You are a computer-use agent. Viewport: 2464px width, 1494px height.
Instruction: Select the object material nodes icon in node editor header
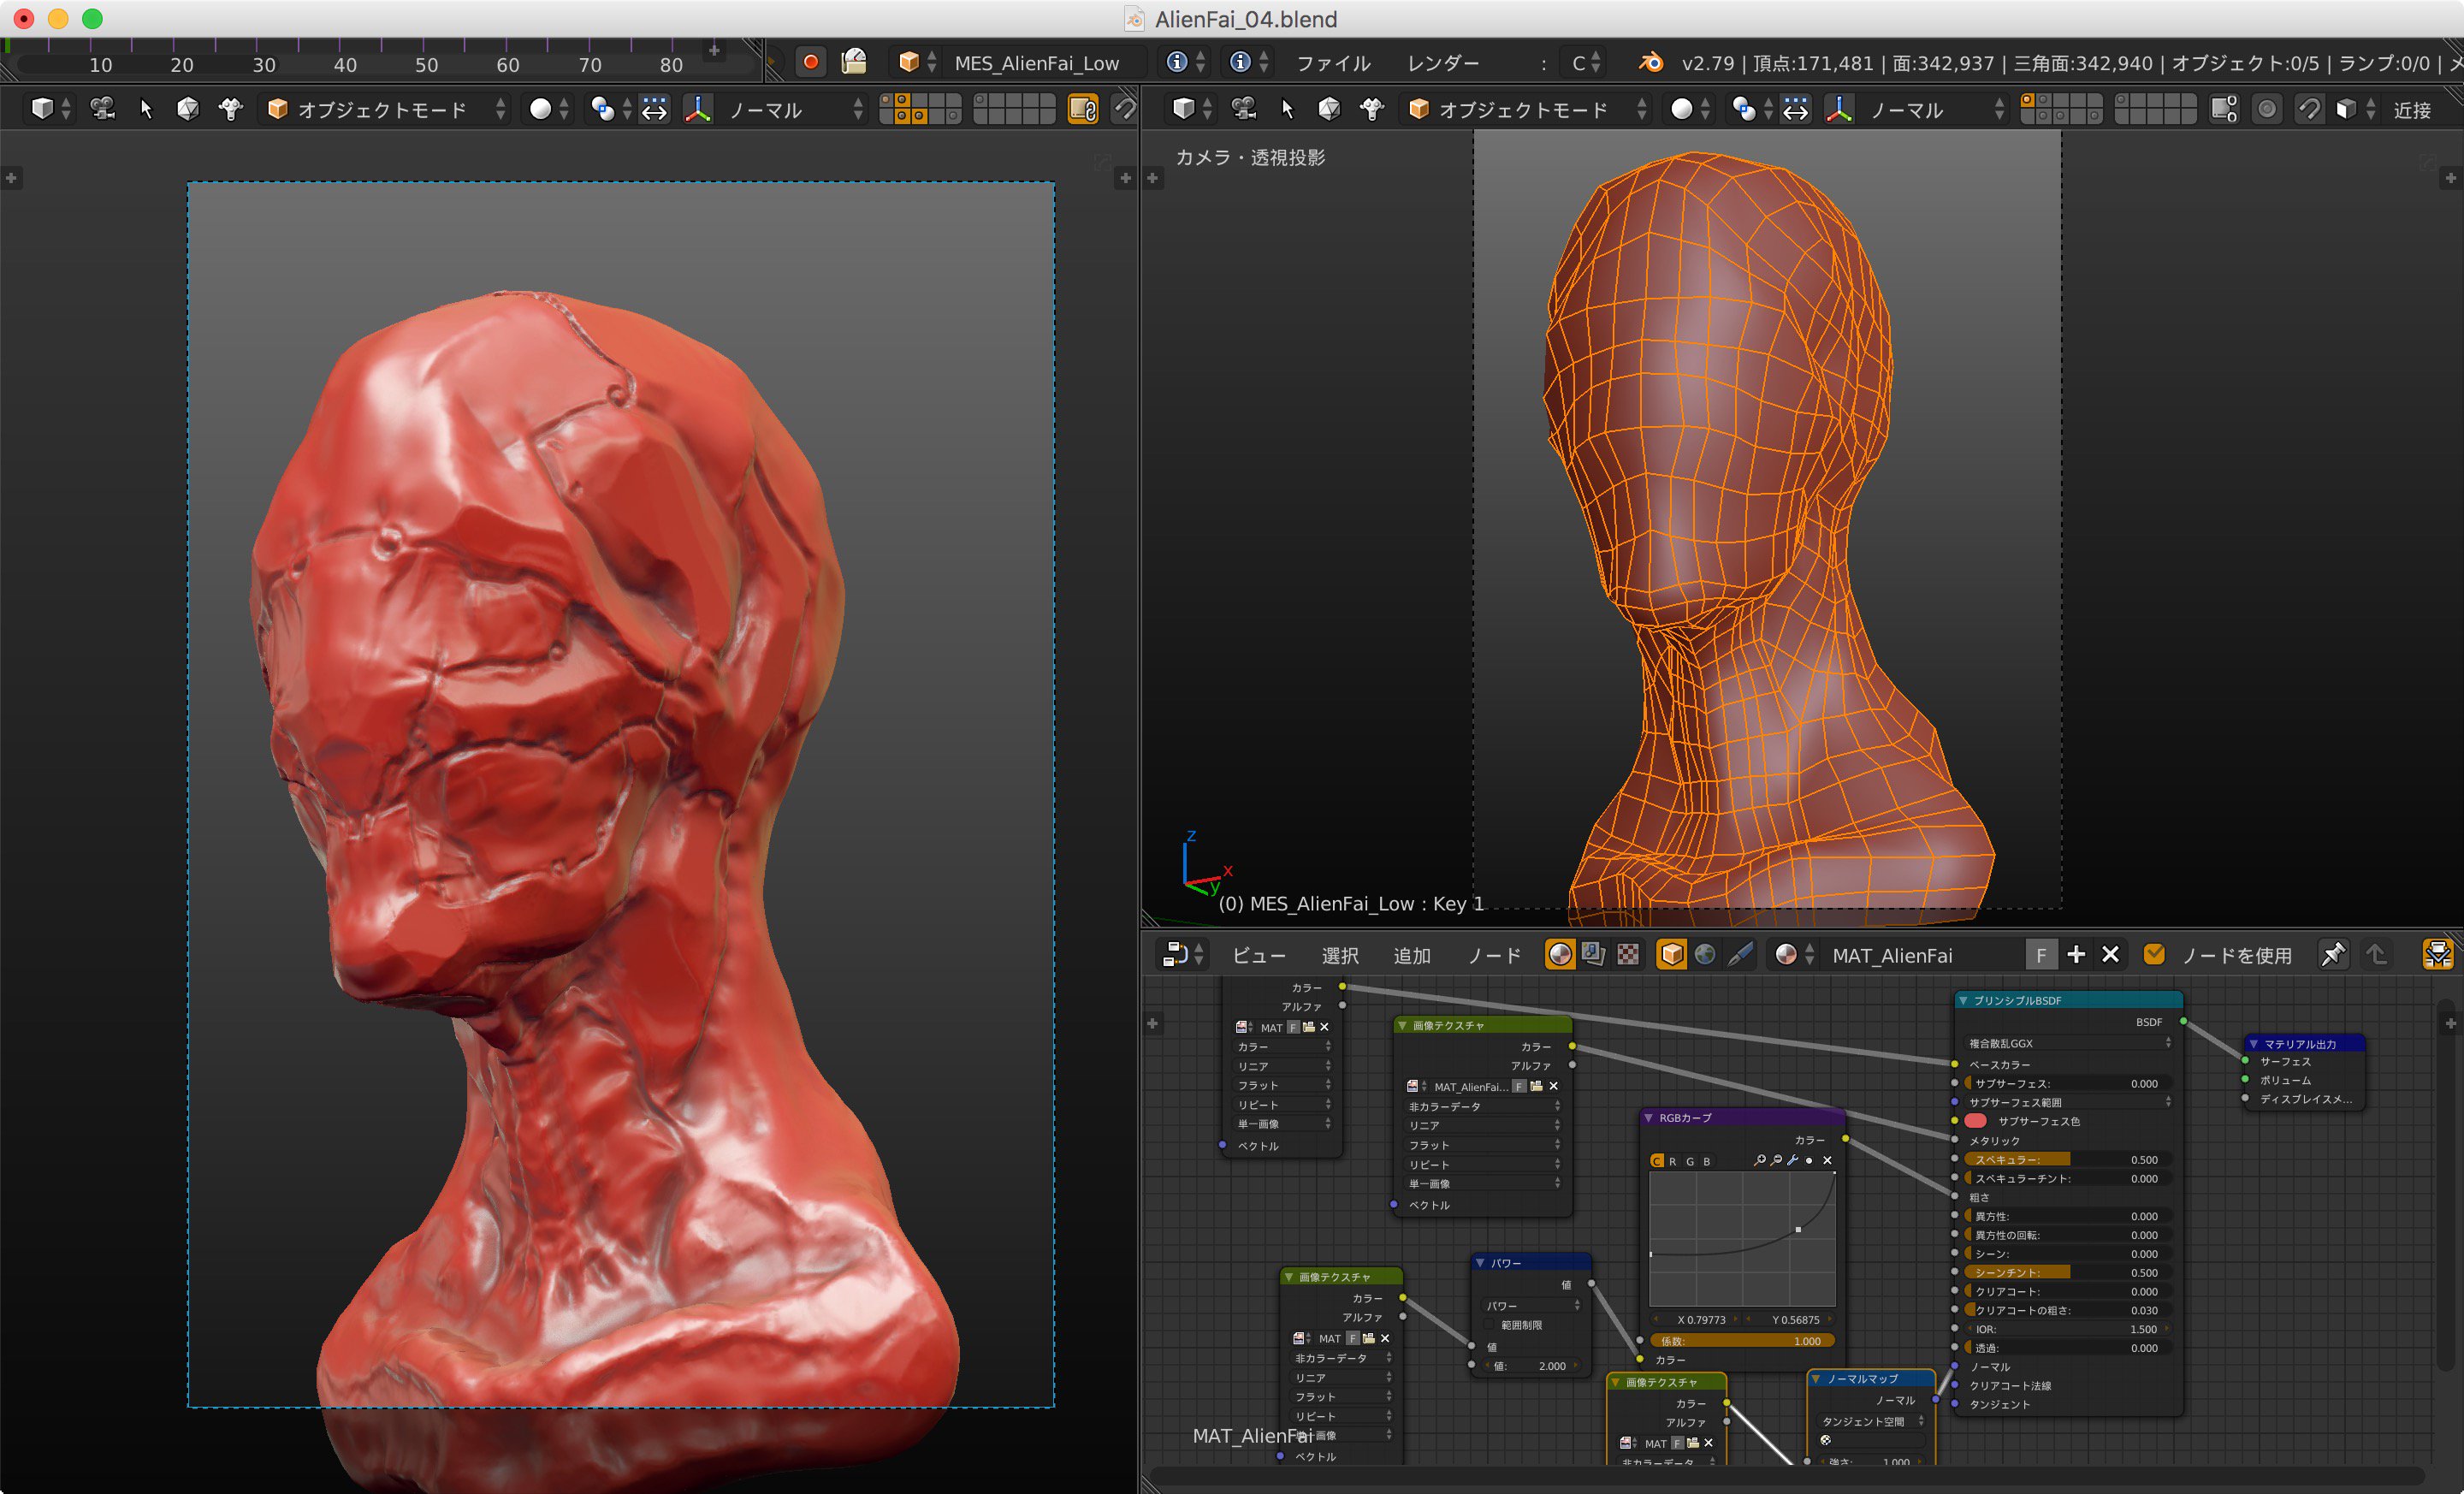1671,954
